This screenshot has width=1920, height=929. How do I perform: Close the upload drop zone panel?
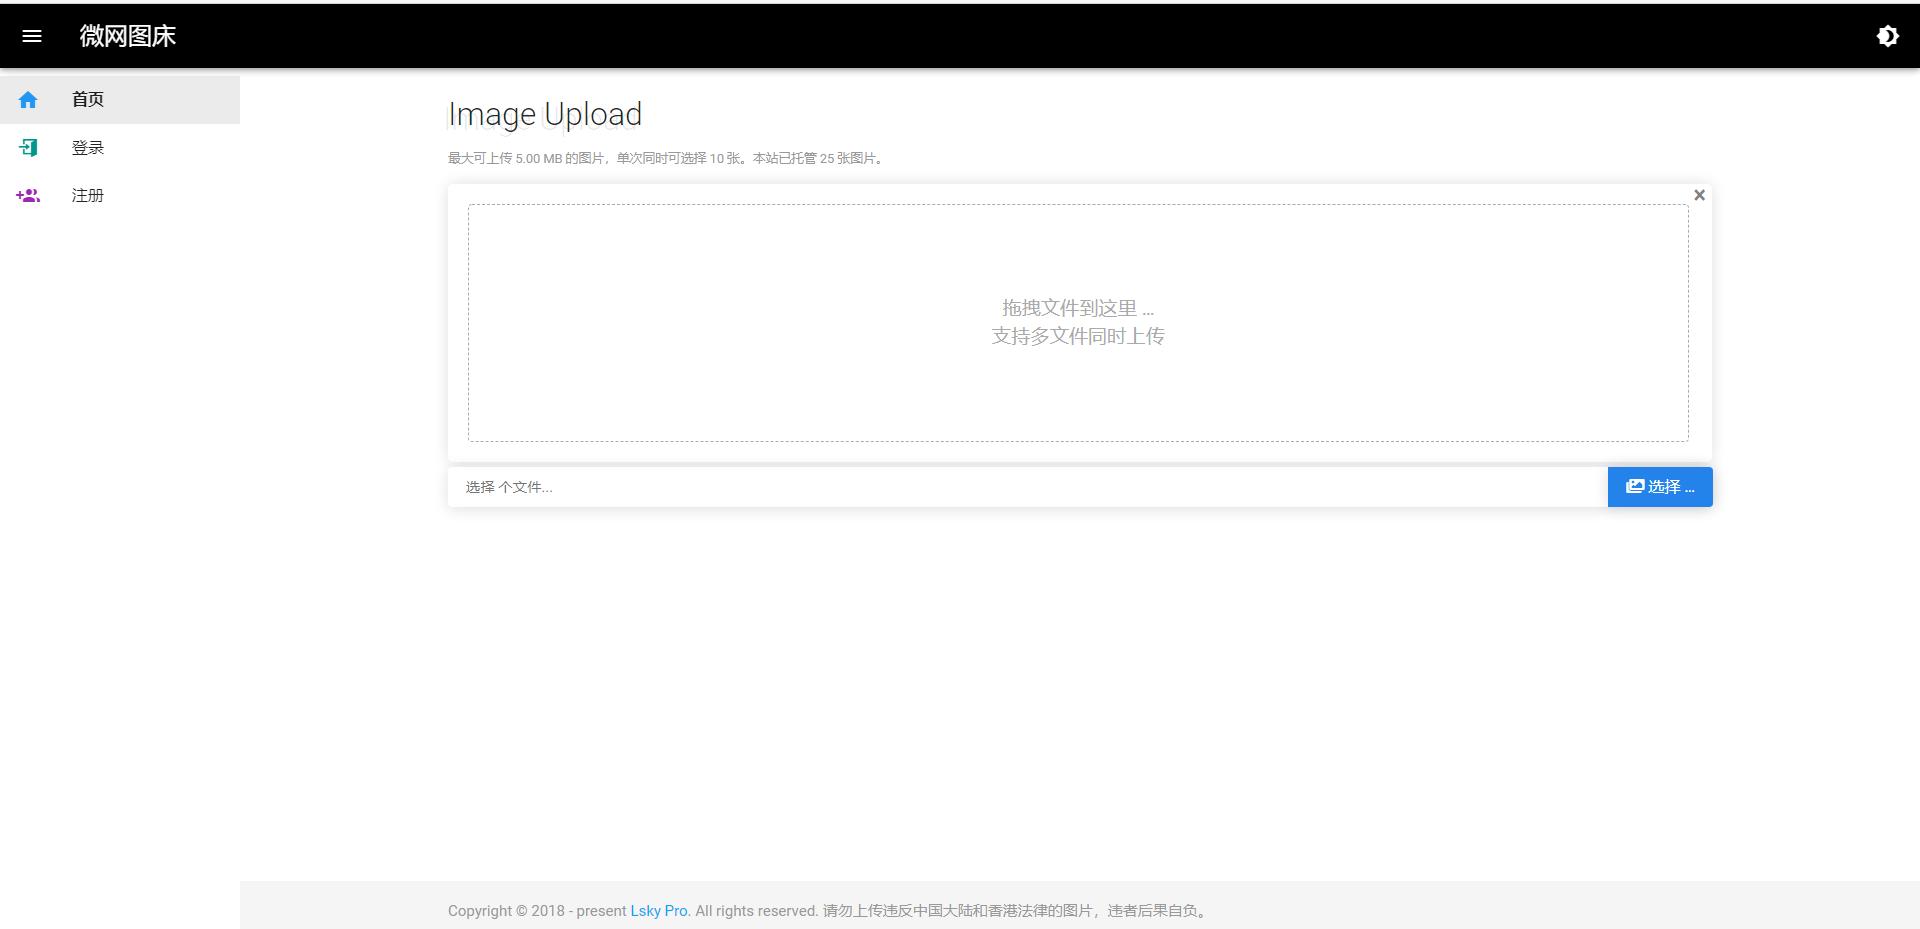click(x=1699, y=195)
